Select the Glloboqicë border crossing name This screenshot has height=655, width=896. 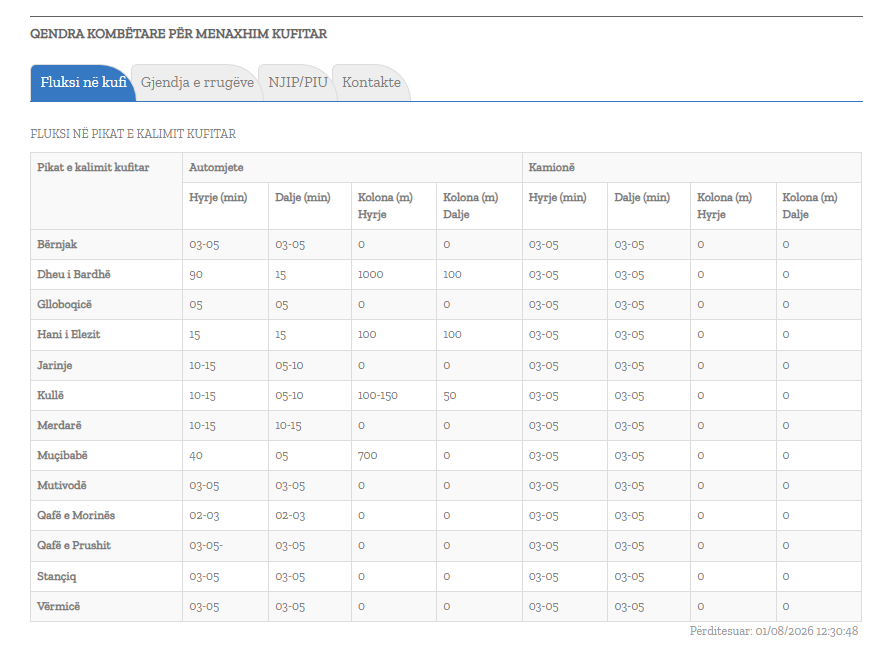point(64,305)
